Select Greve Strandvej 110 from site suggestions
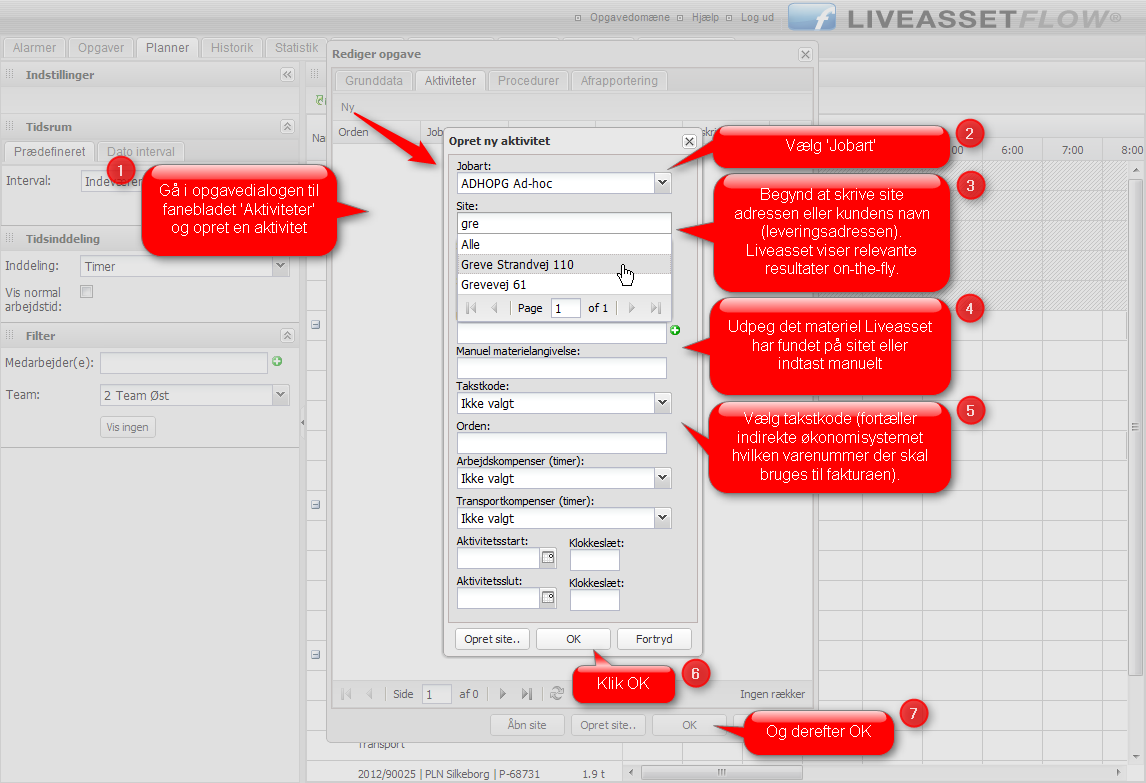Image resolution: width=1146 pixels, height=783 pixels. (x=517, y=265)
